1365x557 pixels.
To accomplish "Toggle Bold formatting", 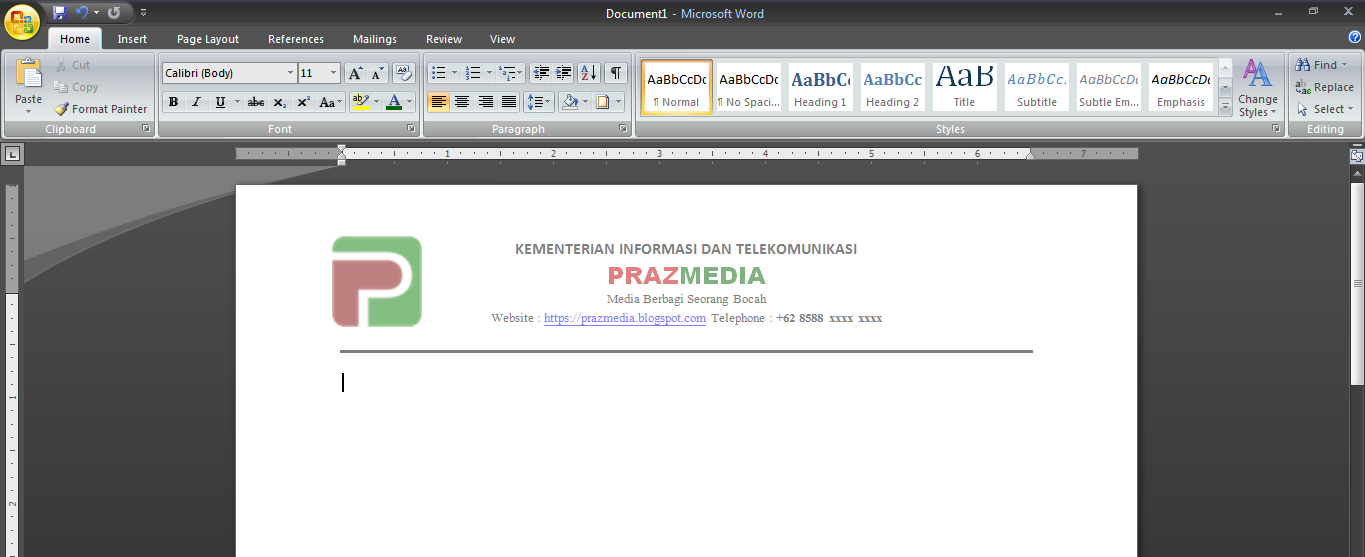I will tap(174, 102).
